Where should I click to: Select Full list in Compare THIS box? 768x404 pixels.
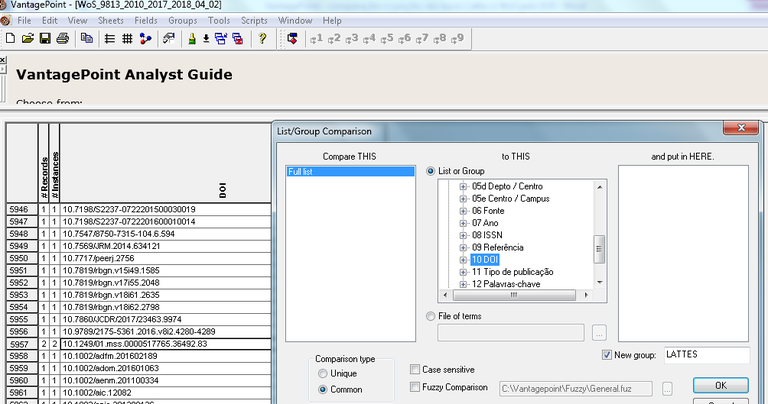350,172
